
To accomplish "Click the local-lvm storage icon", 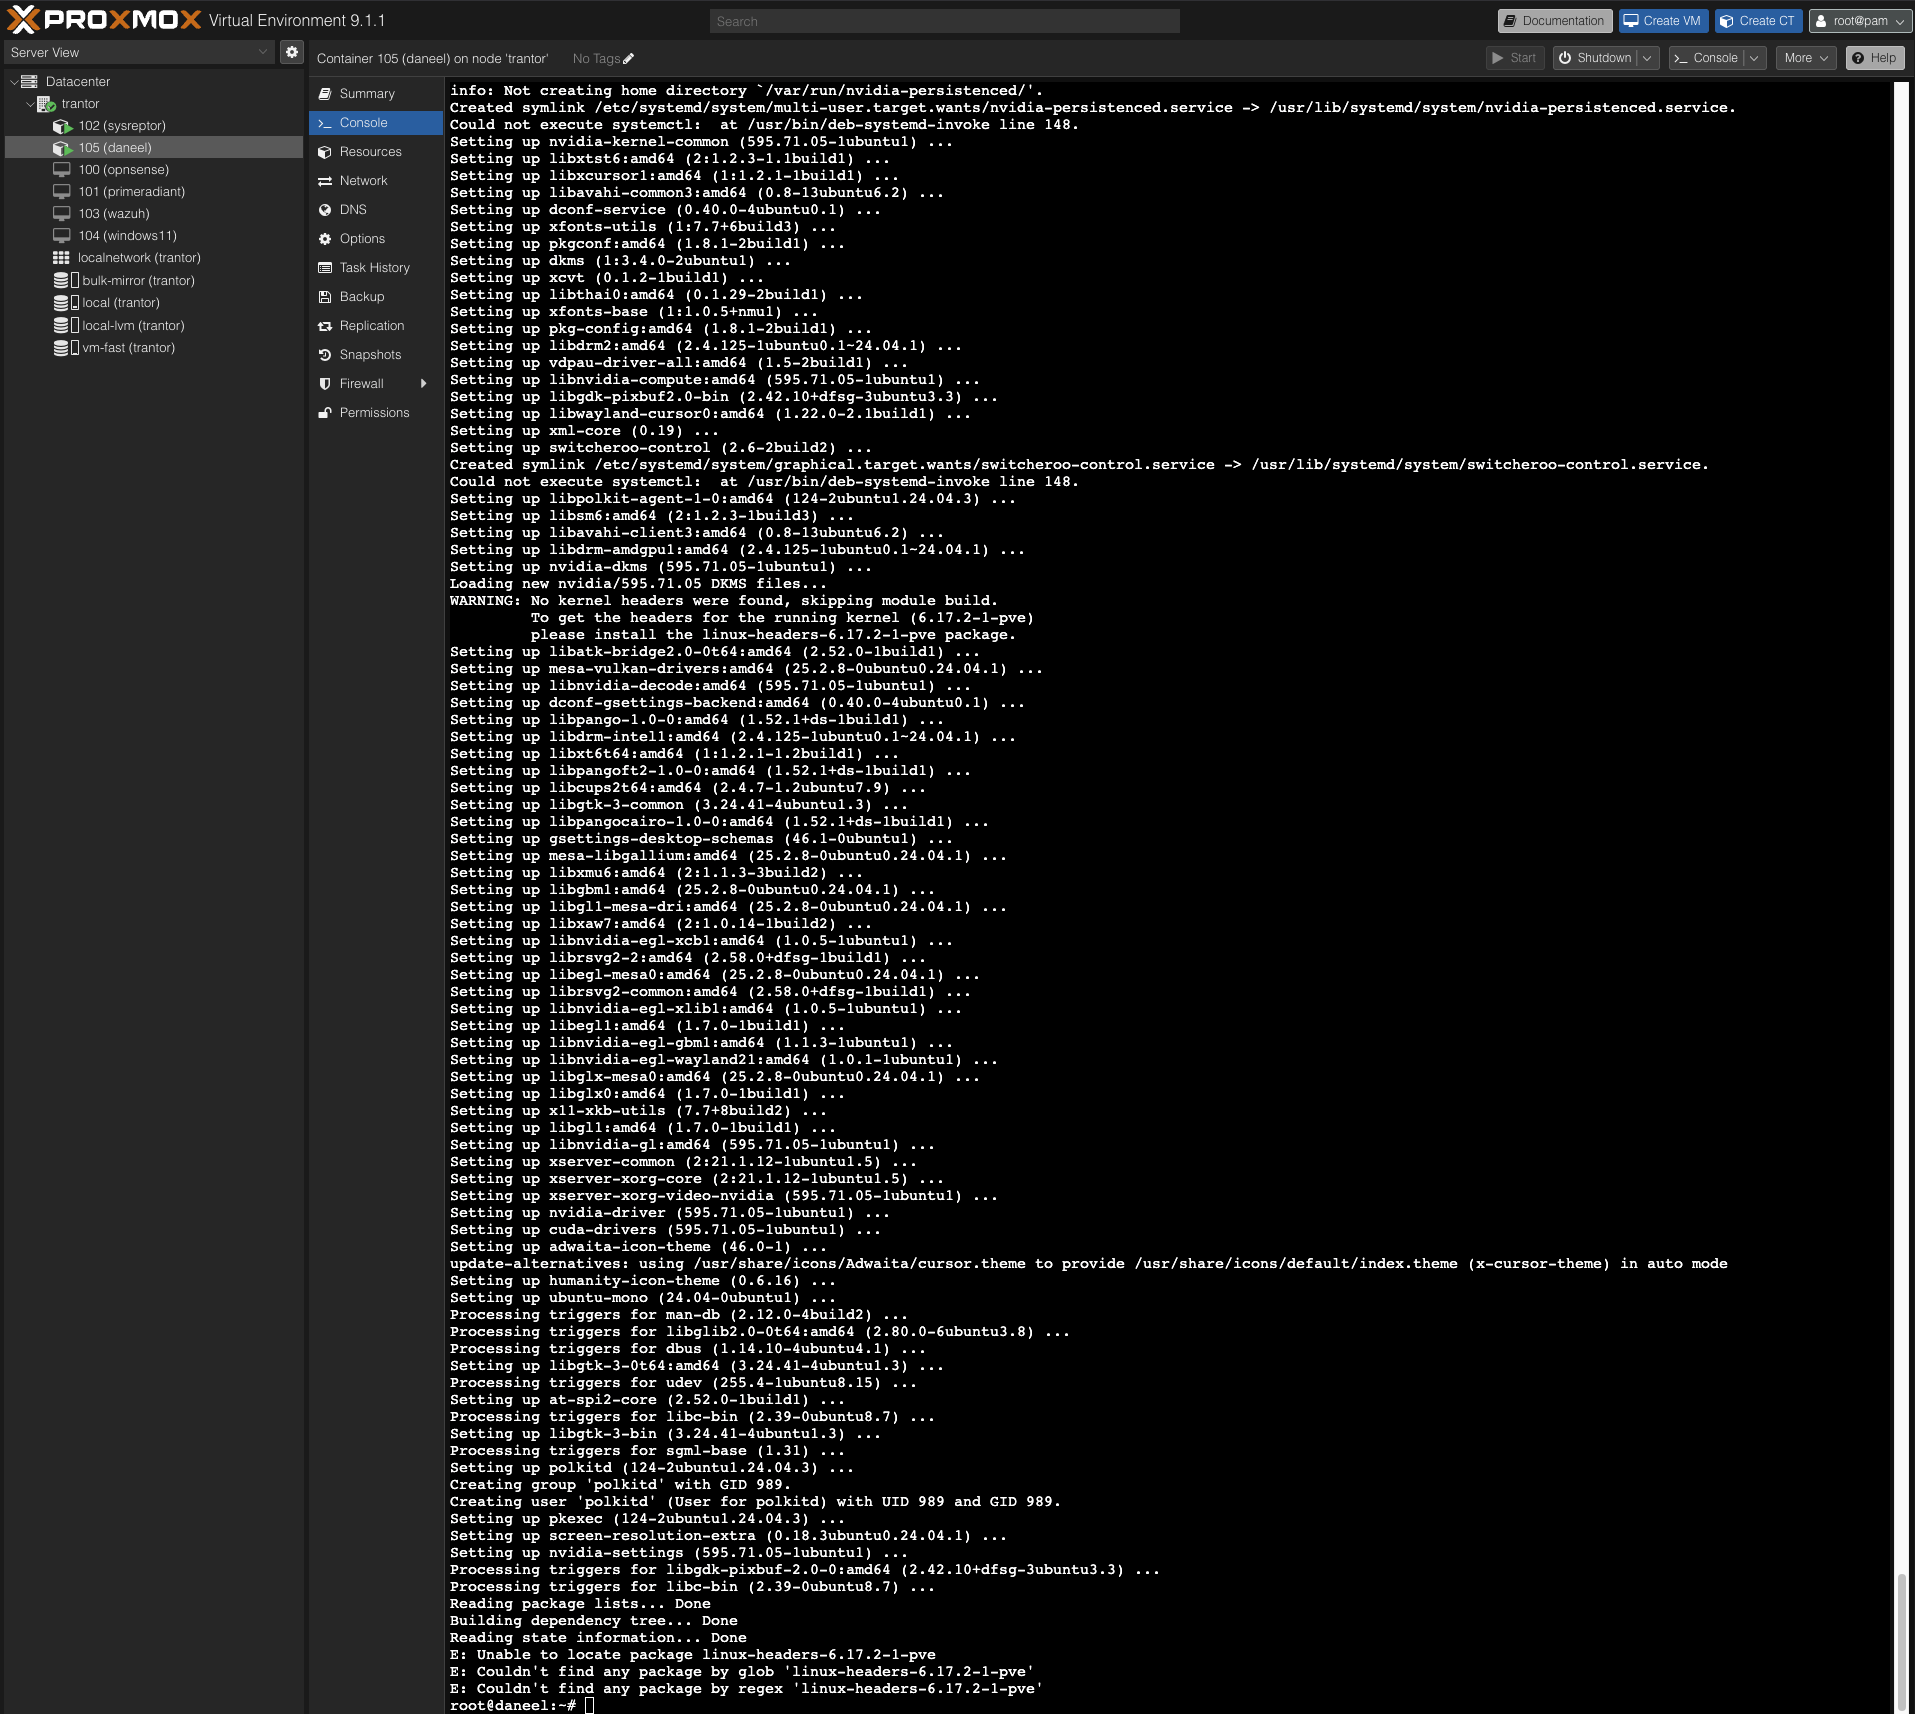I will (66, 326).
